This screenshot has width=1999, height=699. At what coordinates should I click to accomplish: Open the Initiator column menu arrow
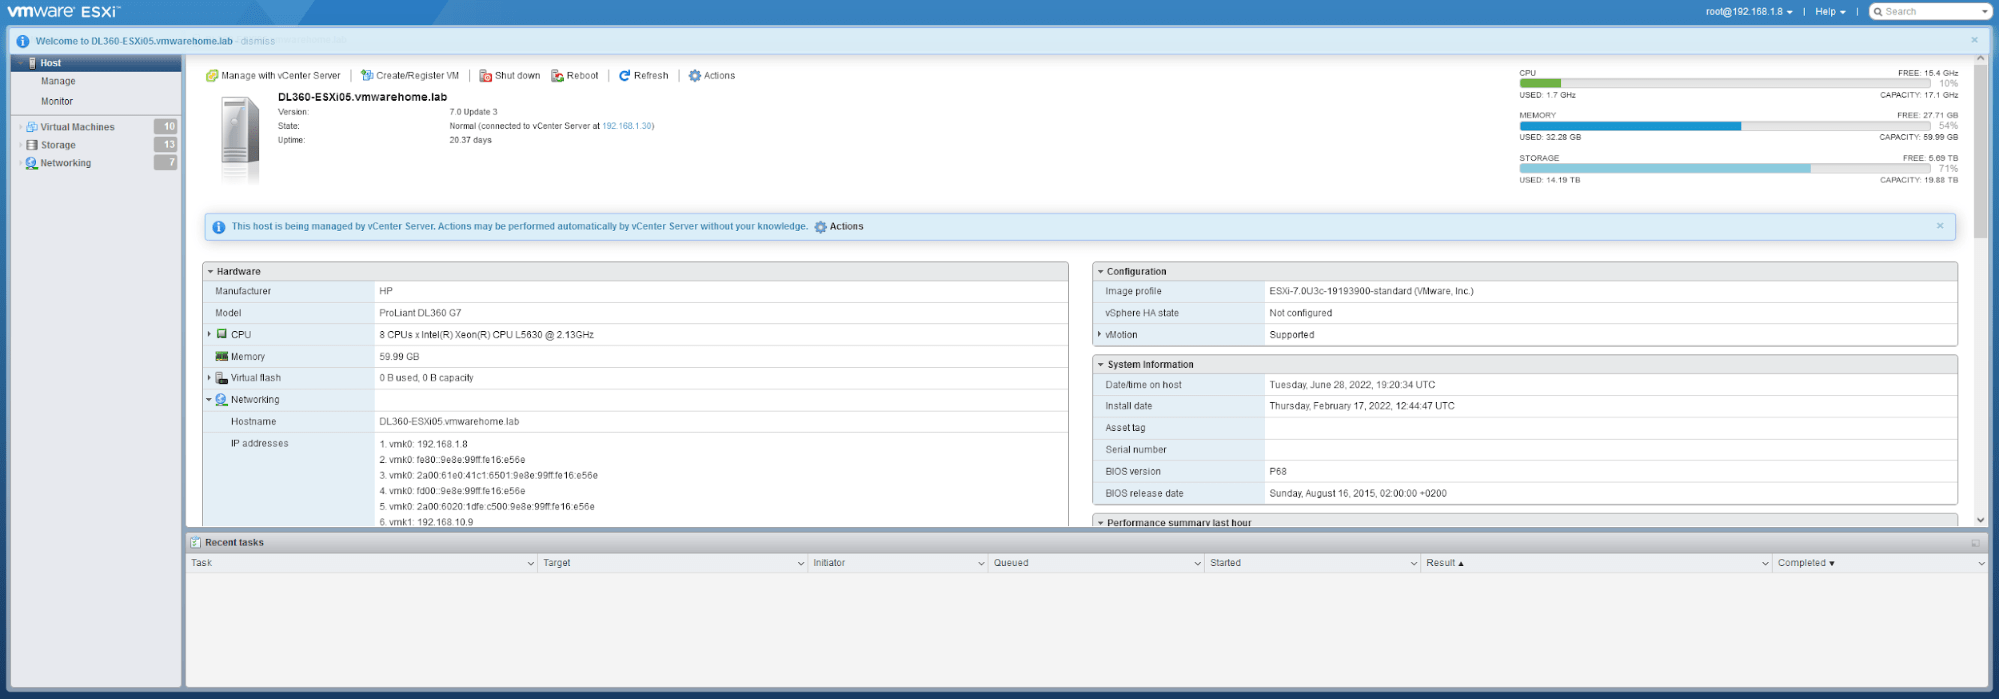pyautogui.click(x=981, y=564)
